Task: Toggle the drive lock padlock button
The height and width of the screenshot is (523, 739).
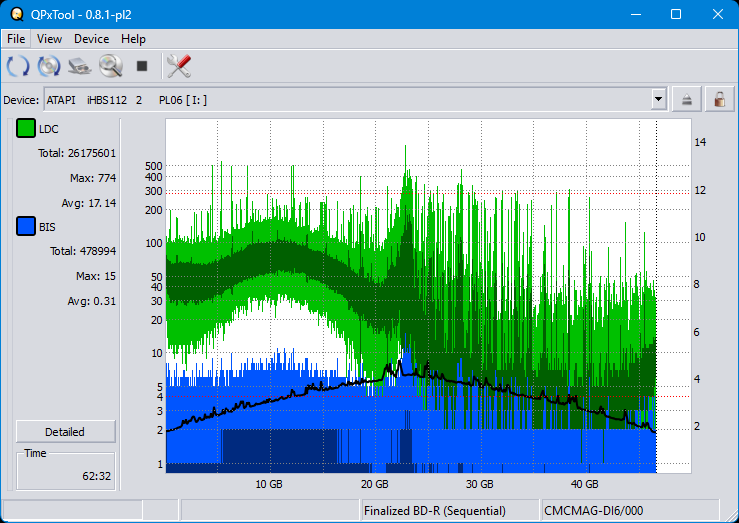Action: click(718, 99)
